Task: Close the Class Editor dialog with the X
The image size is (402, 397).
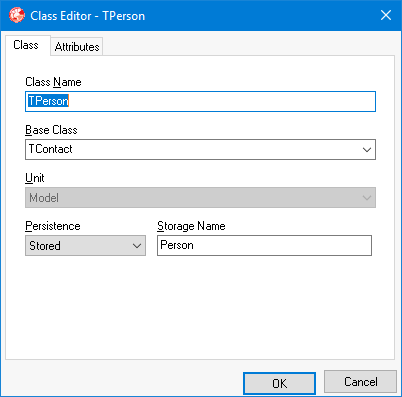Action: pyautogui.click(x=386, y=15)
